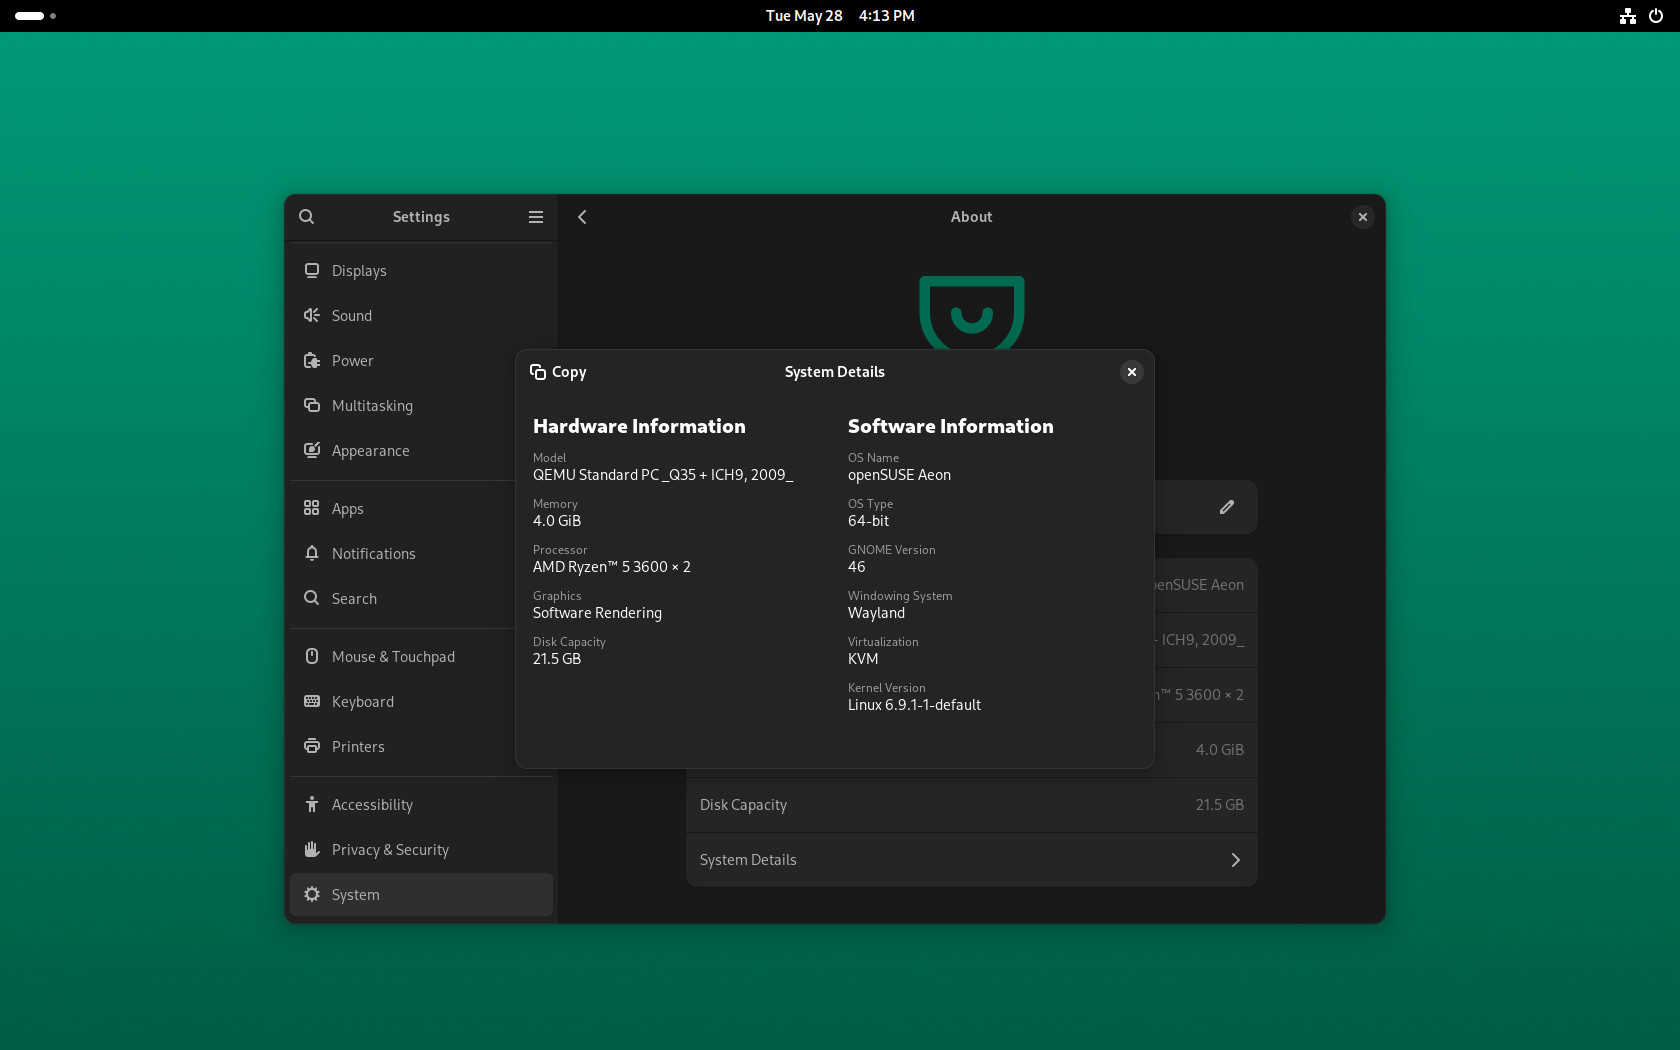Click the Printers icon in sidebar
The image size is (1680, 1050).
(x=312, y=747)
